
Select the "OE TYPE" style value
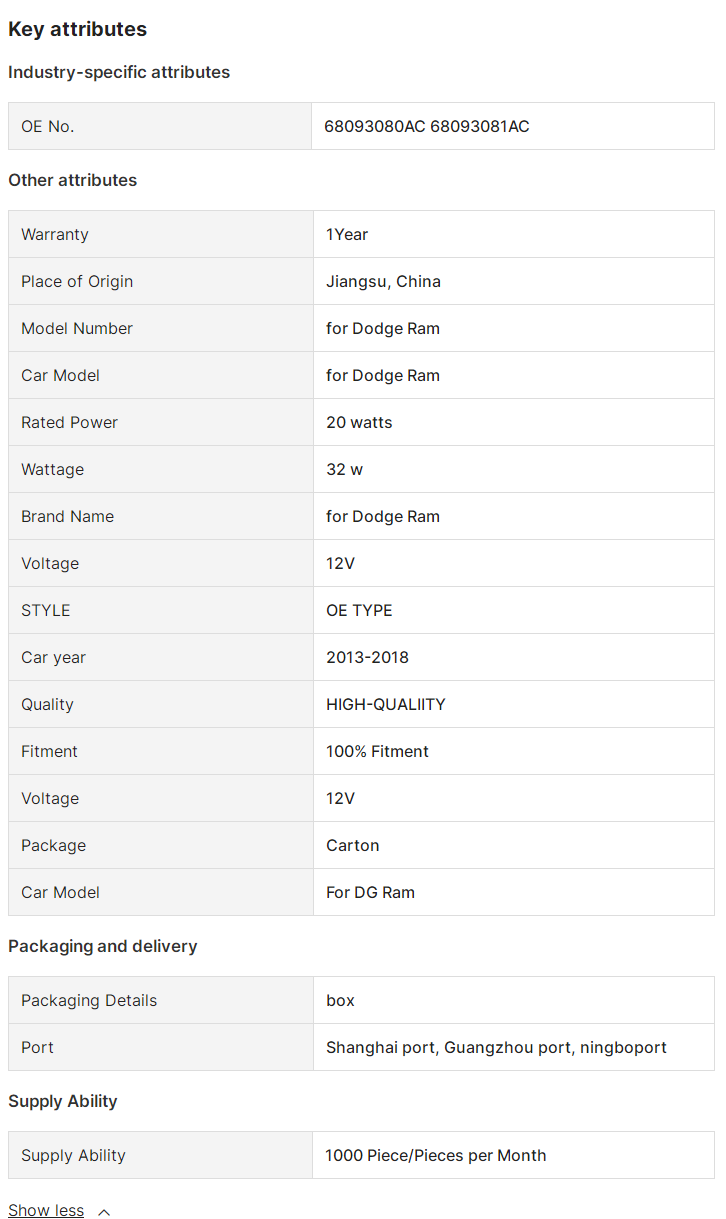tap(359, 610)
